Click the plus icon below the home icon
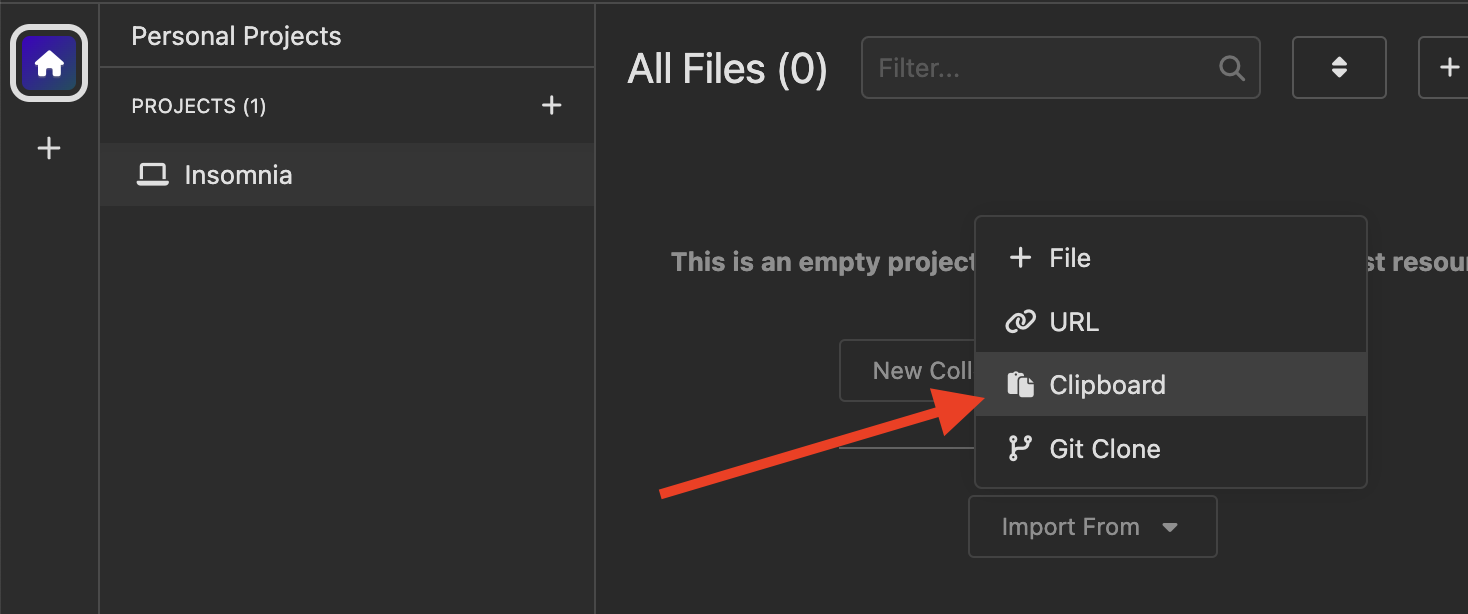The width and height of the screenshot is (1468, 614). [x=48, y=147]
